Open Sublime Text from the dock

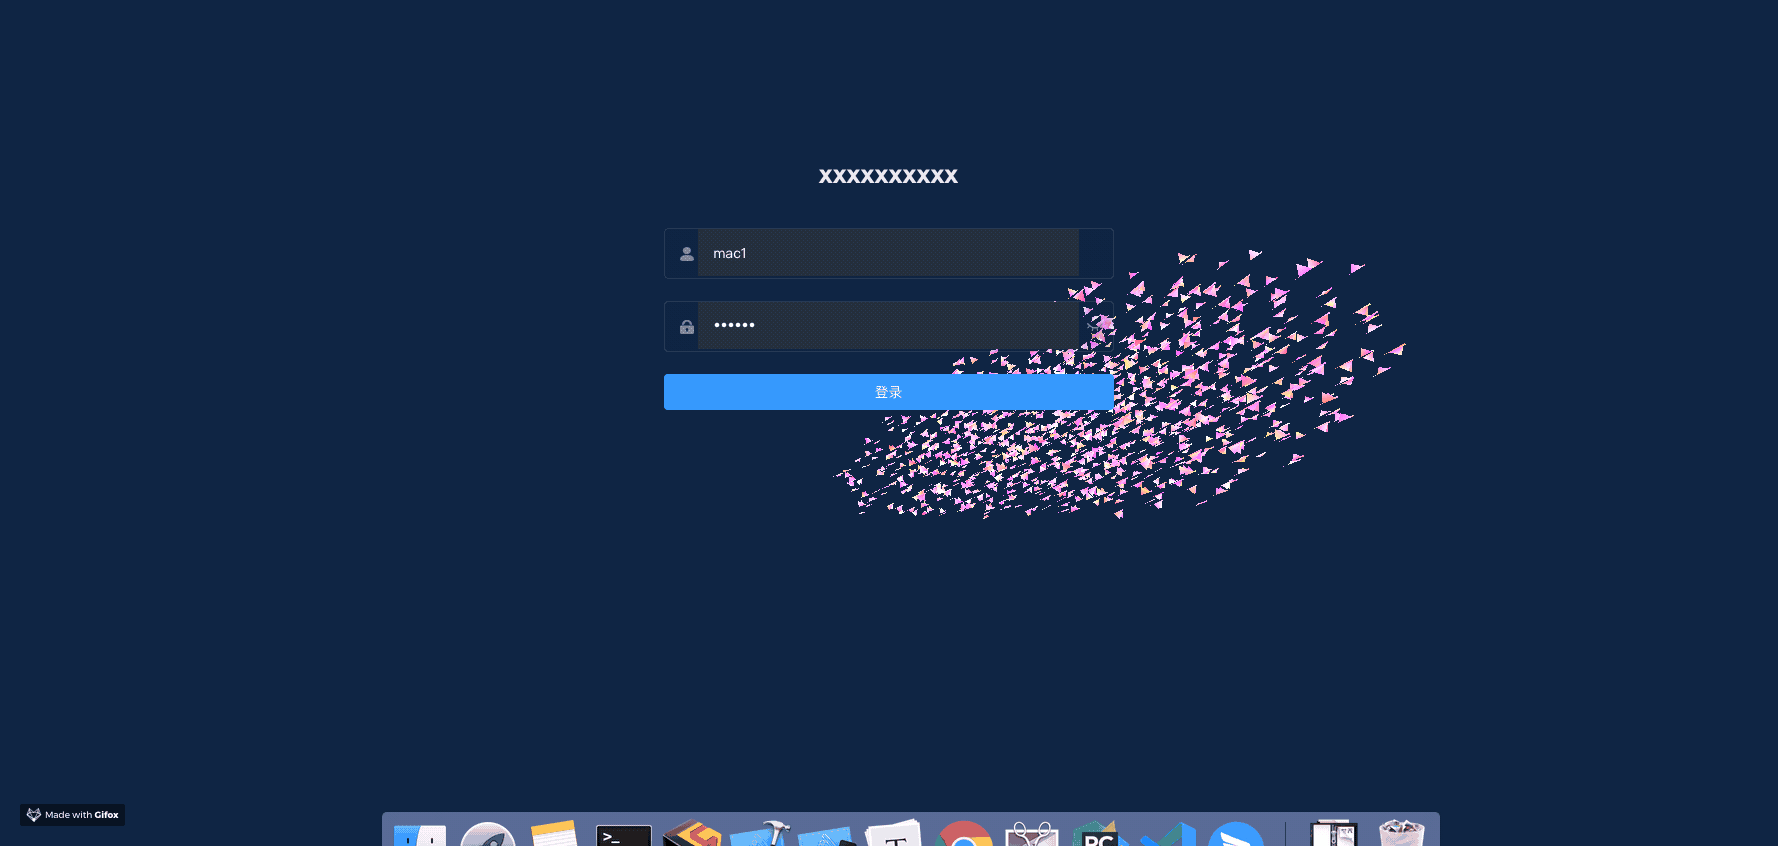(x=692, y=834)
